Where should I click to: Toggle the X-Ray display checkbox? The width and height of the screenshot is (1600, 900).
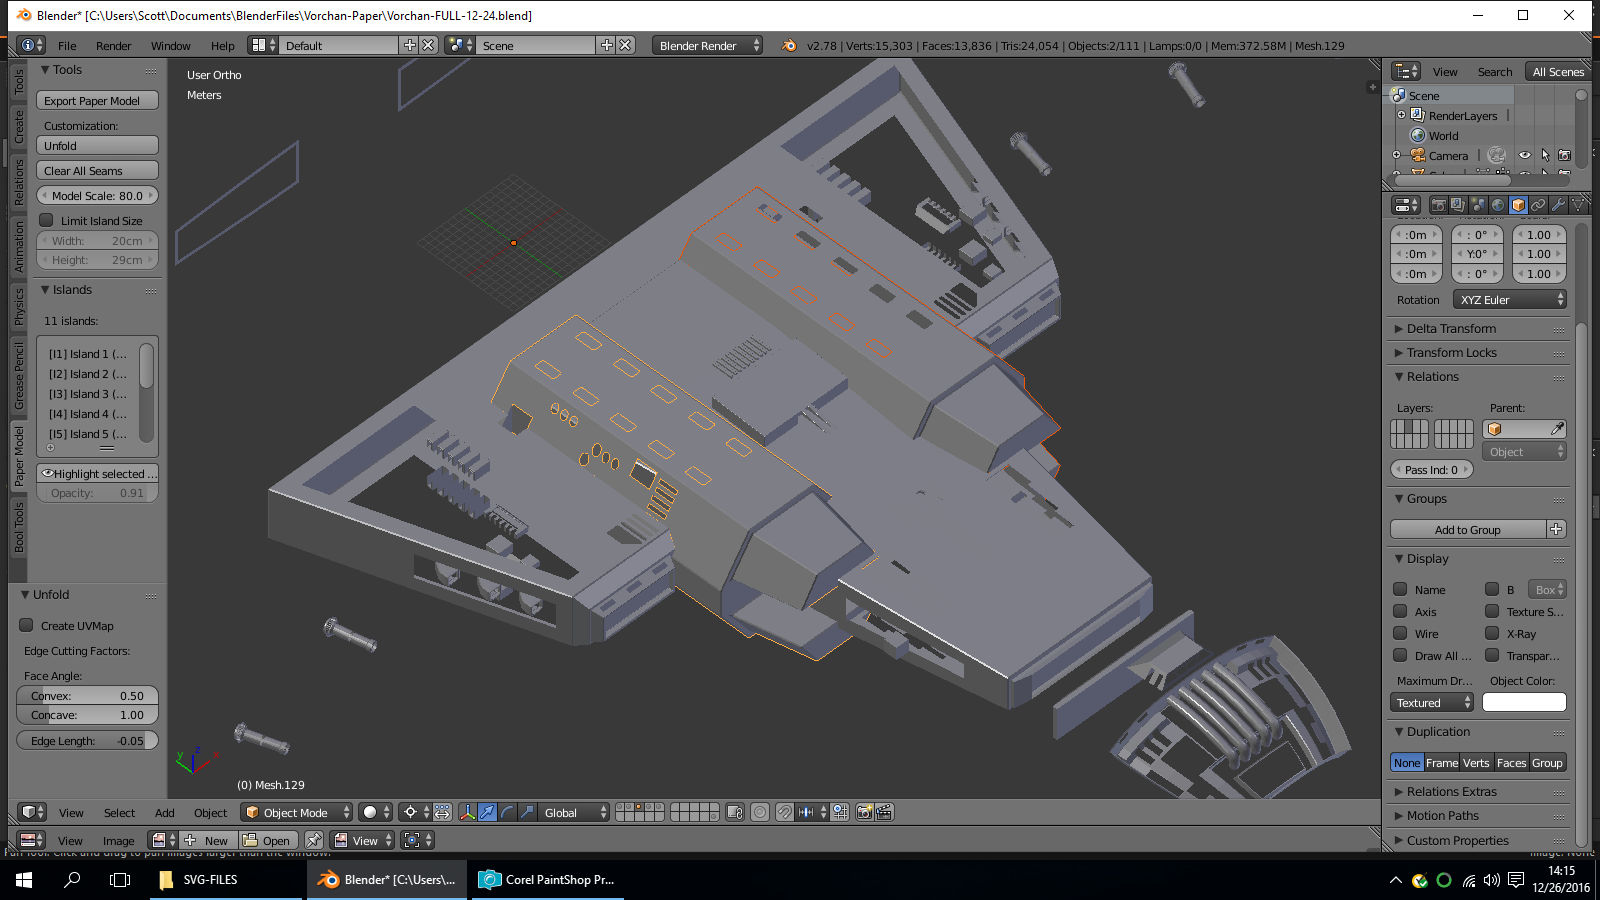click(x=1492, y=633)
